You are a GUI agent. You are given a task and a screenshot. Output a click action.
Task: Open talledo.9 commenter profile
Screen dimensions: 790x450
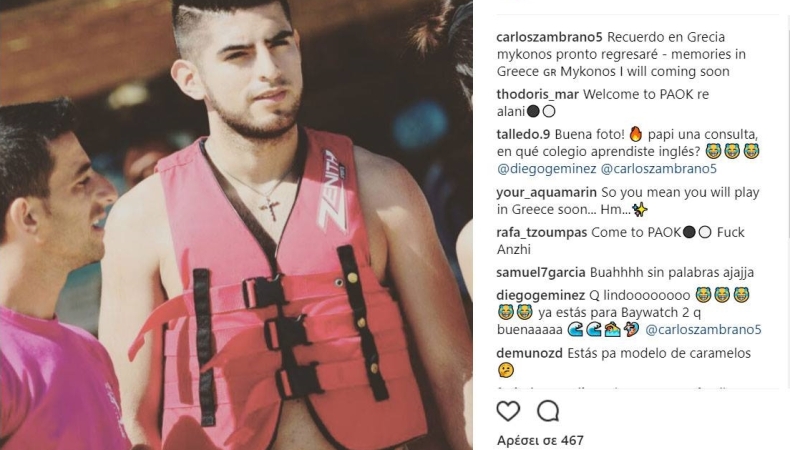(x=523, y=135)
